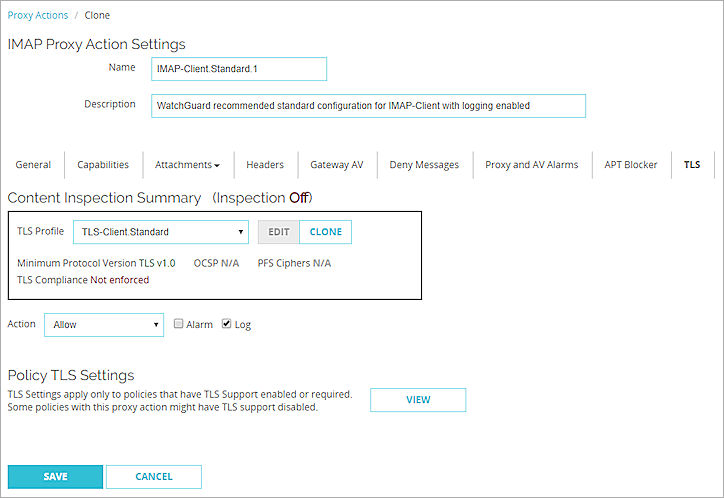The width and height of the screenshot is (724, 498).
Task: Expand the Action dropdown set to Allow
Action: 104,325
